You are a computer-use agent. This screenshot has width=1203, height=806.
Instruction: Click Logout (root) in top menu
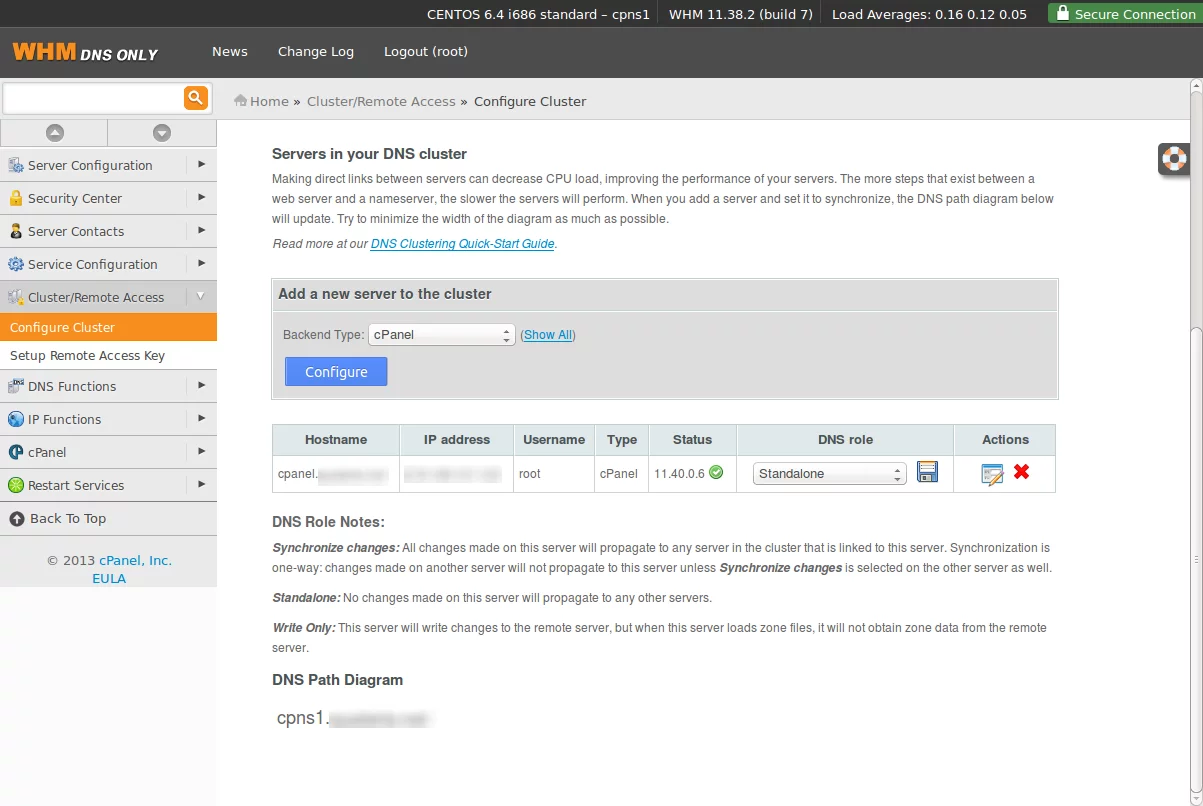coord(426,52)
